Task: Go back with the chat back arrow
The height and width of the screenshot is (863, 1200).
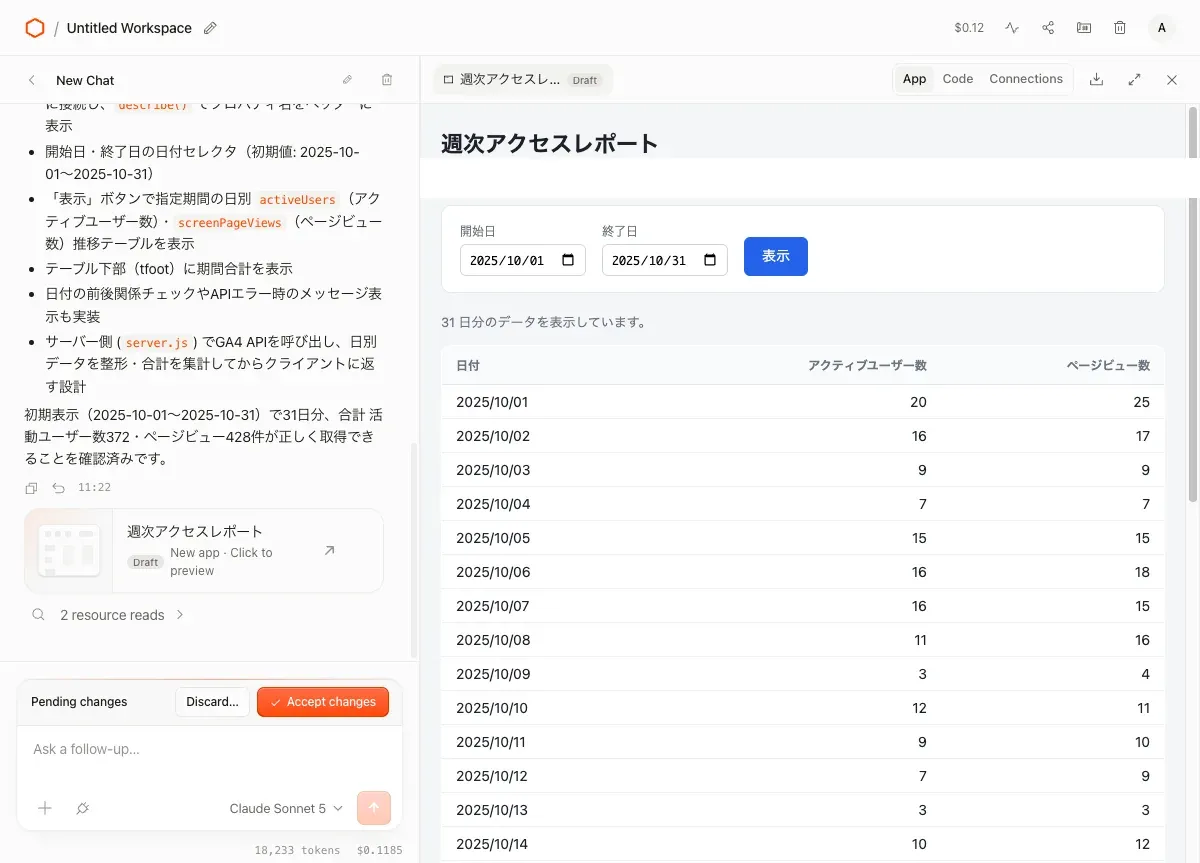Action: [32, 80]
